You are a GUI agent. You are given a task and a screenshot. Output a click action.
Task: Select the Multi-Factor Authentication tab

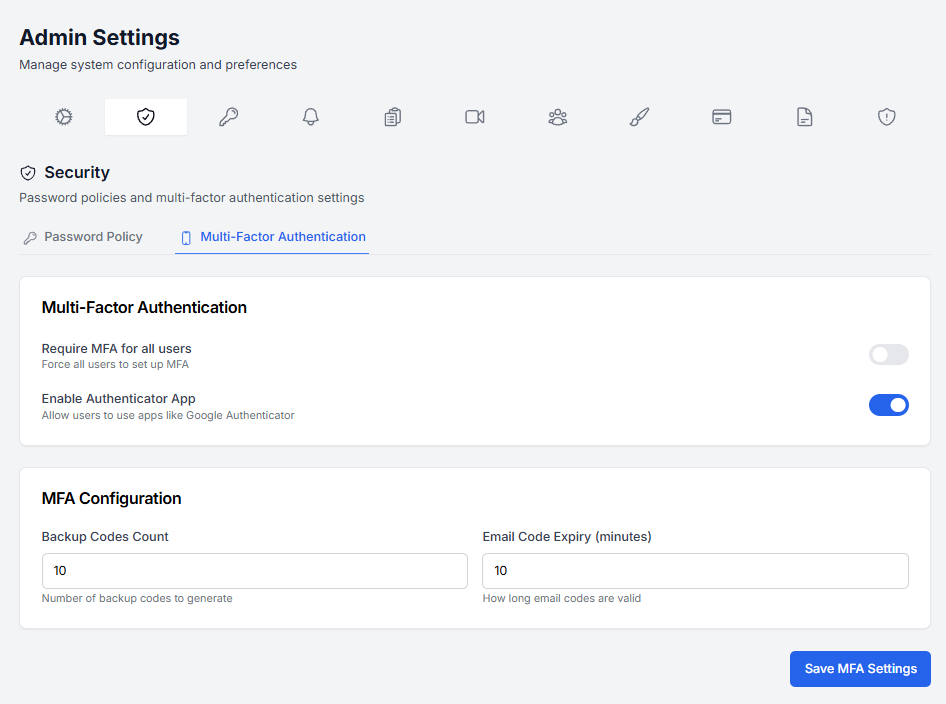[272, 237]
